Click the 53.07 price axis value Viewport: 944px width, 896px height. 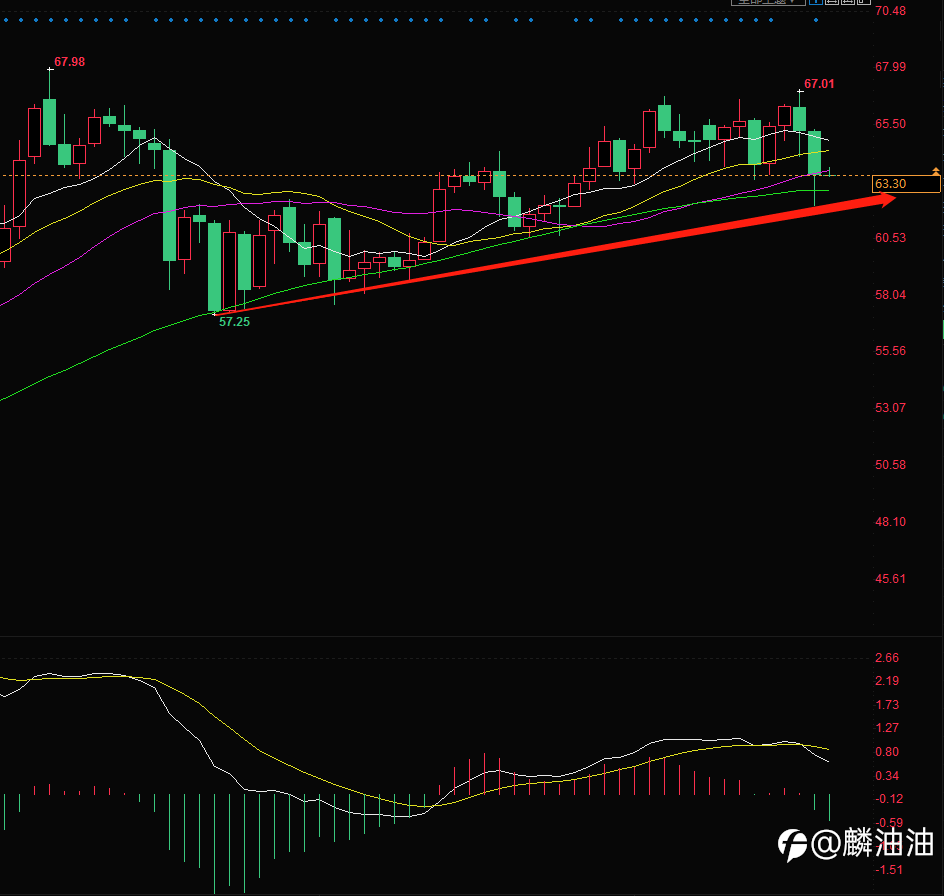point(890,408)
